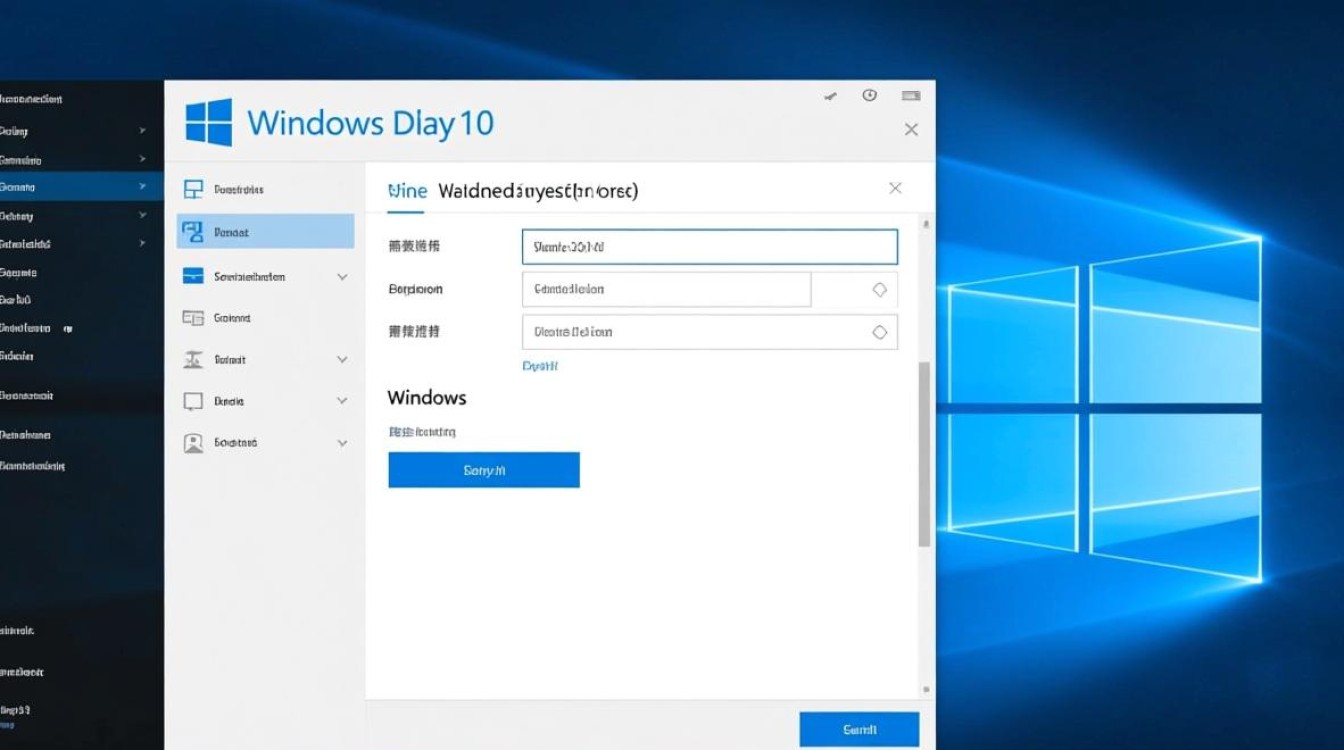The height and width of the screenshot is (750, 1344).
Task: Select the highlighted sidebar item's blue device icon
Action: point(193,232)
